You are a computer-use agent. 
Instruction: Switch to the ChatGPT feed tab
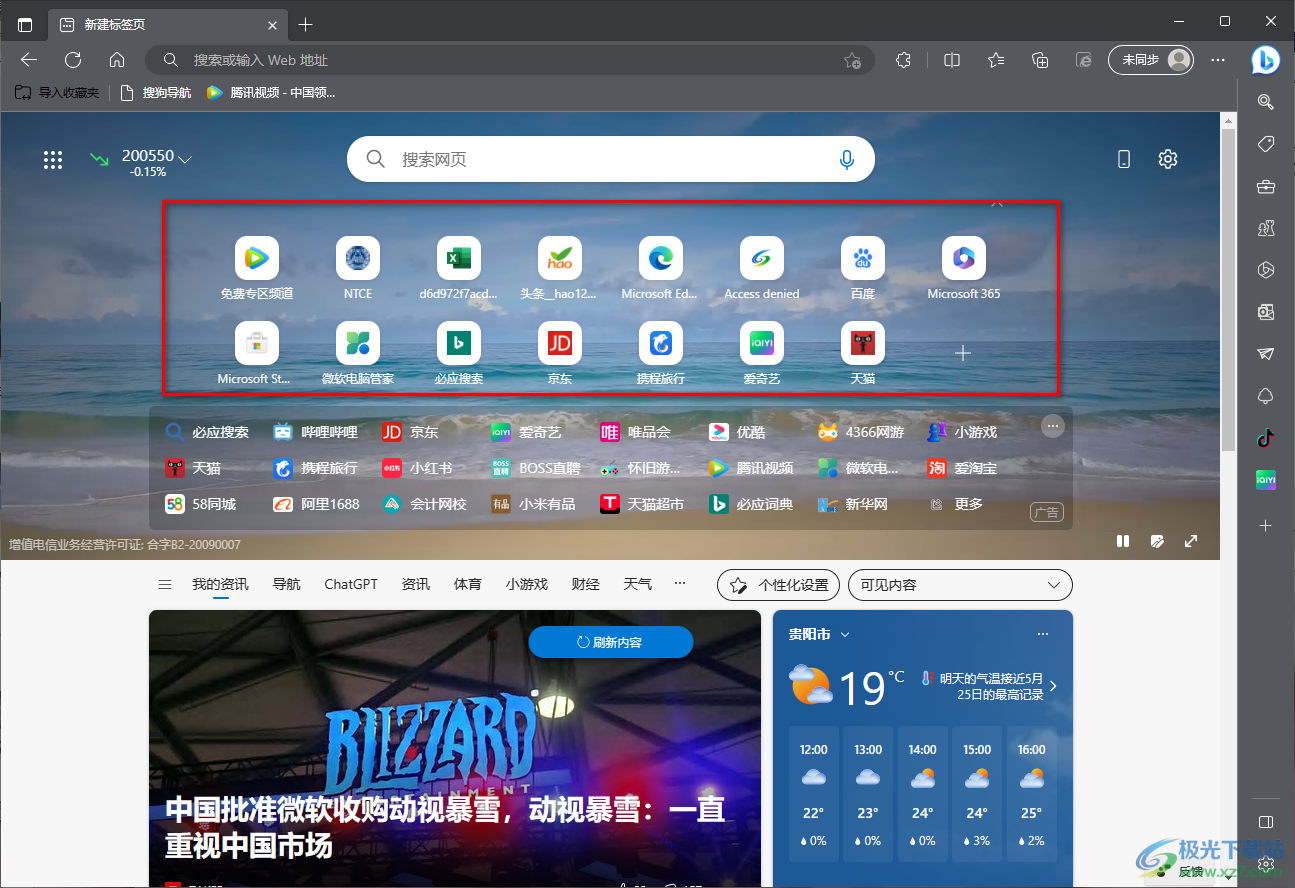tap(351, 584)
